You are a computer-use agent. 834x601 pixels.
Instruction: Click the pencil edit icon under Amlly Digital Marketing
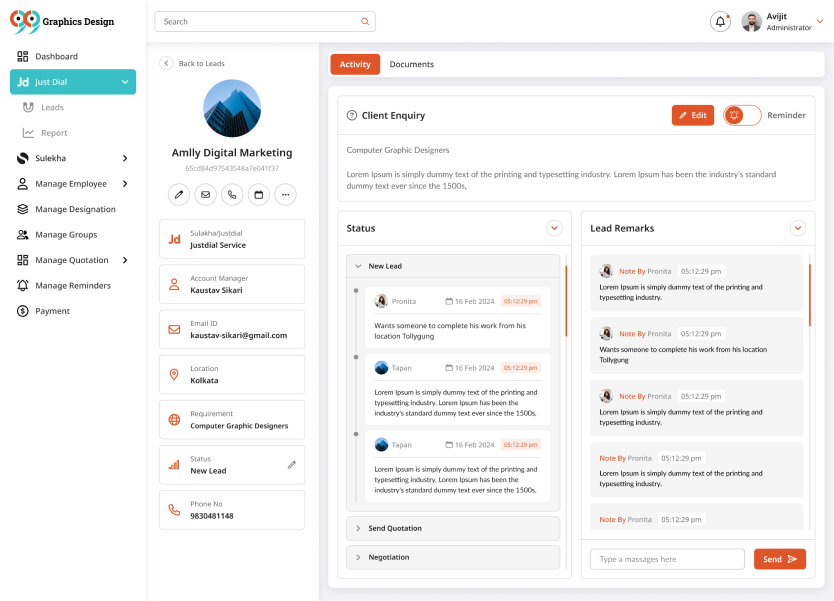pos(179,194)
